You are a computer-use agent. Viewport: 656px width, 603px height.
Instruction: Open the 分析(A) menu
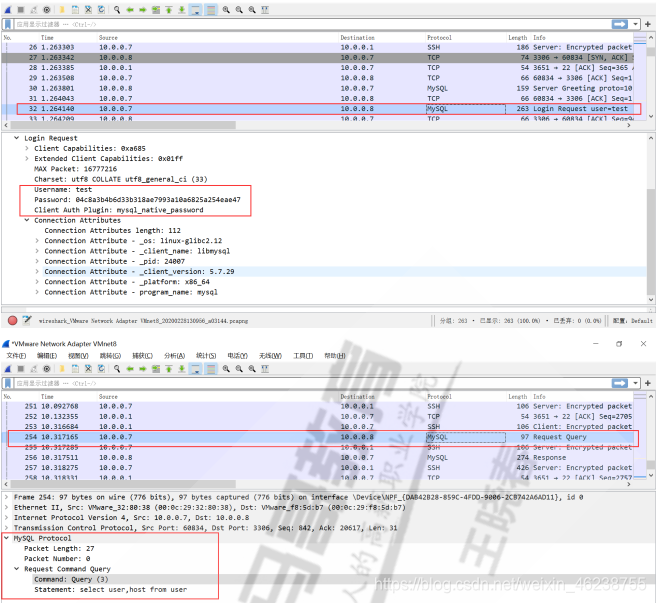pyautogui.click(x=174, y=356)
